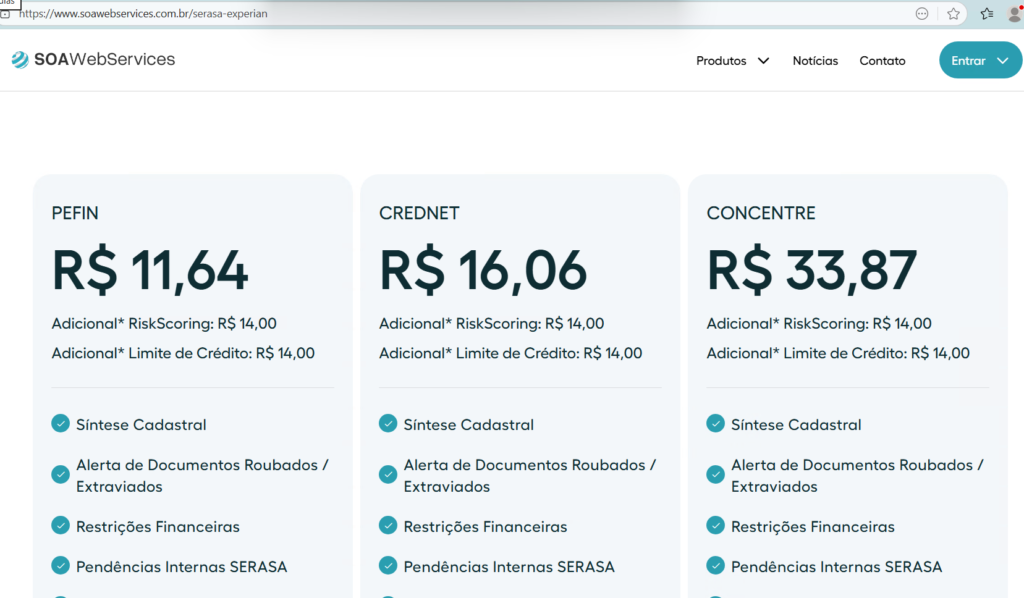The height and width of the screenshot is (598, 1024).
Task: Click the three-dot icon in the address bar
Action: (x=922, y=14)
